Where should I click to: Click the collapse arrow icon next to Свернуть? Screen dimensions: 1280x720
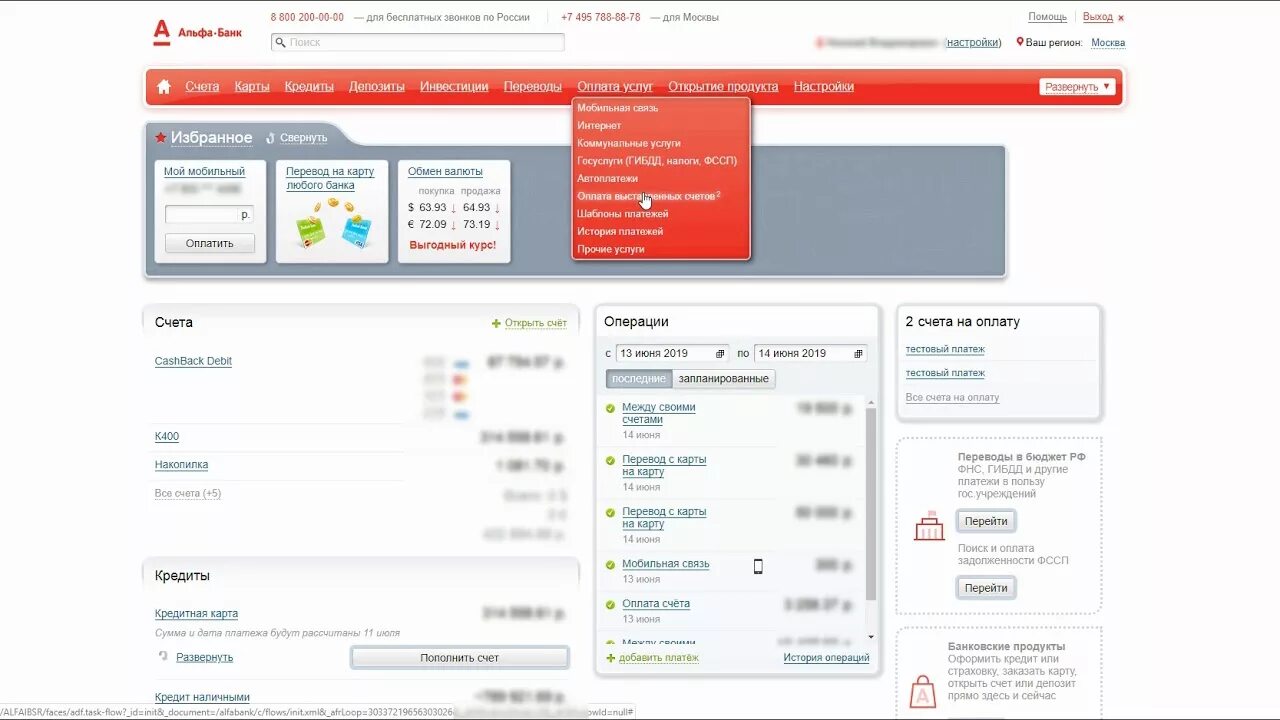[x=270, y=138]
